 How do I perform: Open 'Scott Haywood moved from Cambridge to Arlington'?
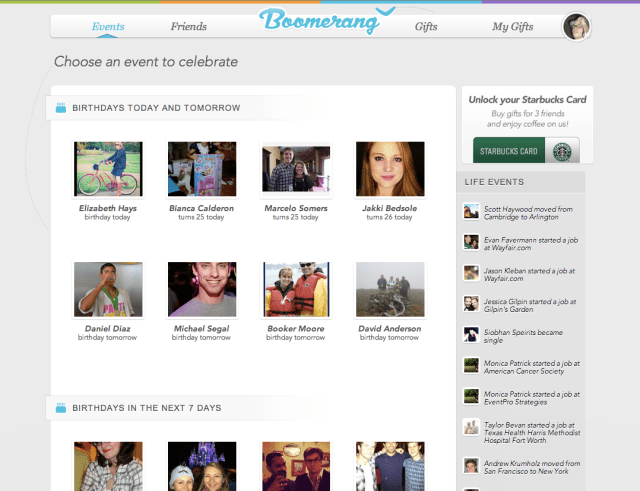[528, 213]
